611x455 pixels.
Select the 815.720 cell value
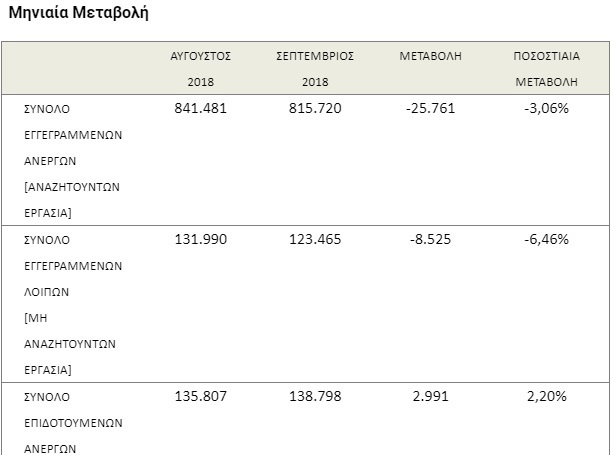[315, 108]
